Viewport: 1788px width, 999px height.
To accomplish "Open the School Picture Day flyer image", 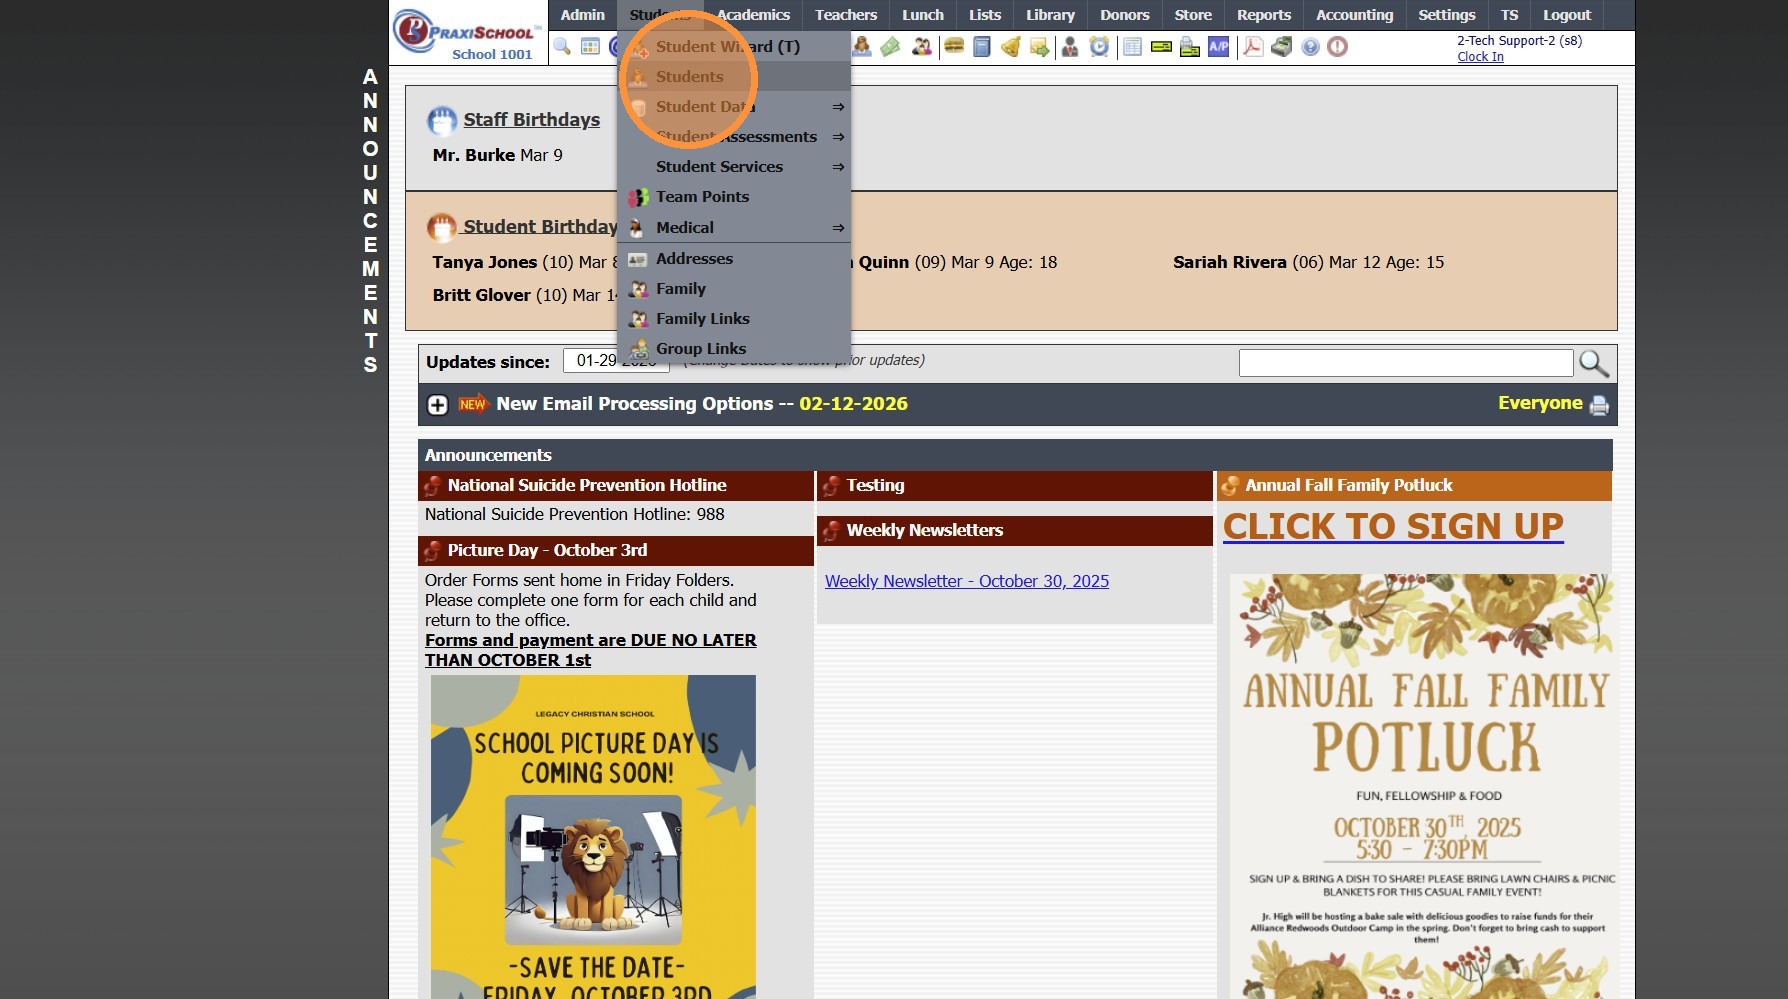I will click(x=593, y=837).
